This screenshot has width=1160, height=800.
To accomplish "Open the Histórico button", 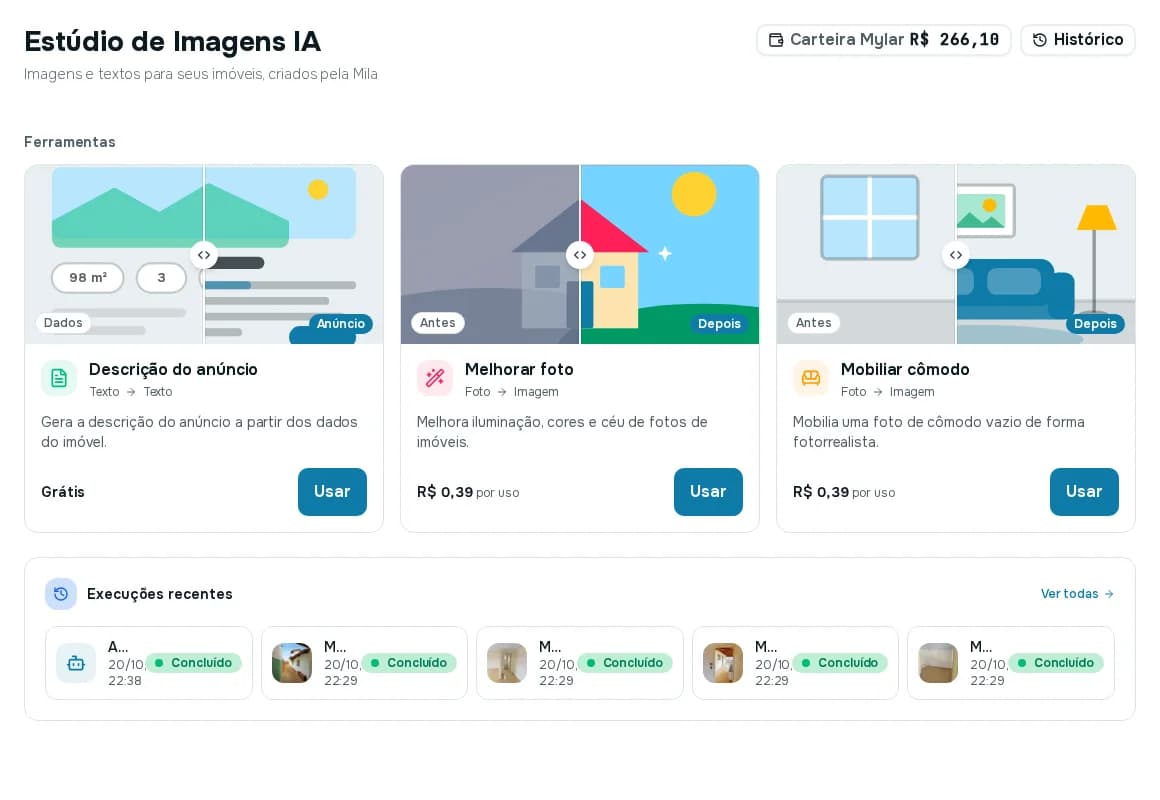I will [1077, 40].
